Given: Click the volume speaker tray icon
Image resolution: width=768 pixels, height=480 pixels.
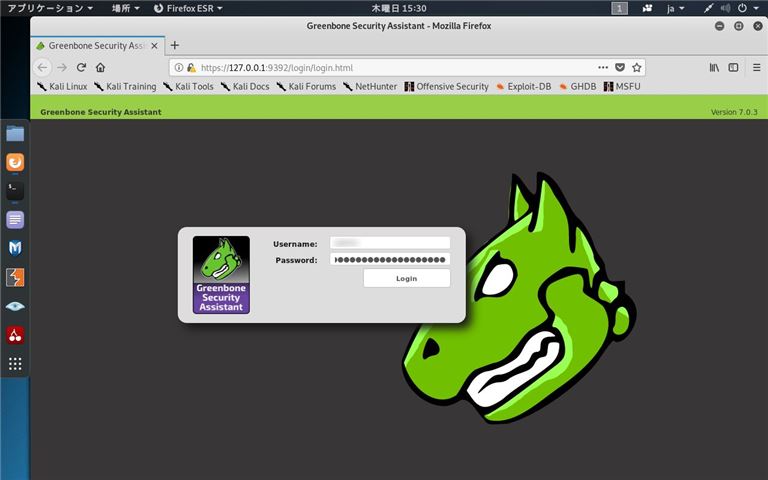Looking at the screenshot, I should [725, 8].
